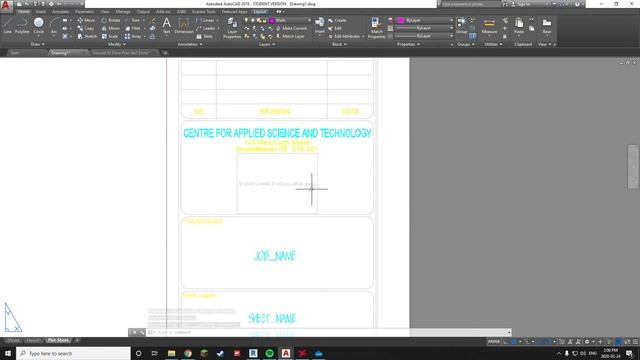The image size is (640, 360).
Task: Switch to the Parametric ribbon tab
Action: point(84,12)
